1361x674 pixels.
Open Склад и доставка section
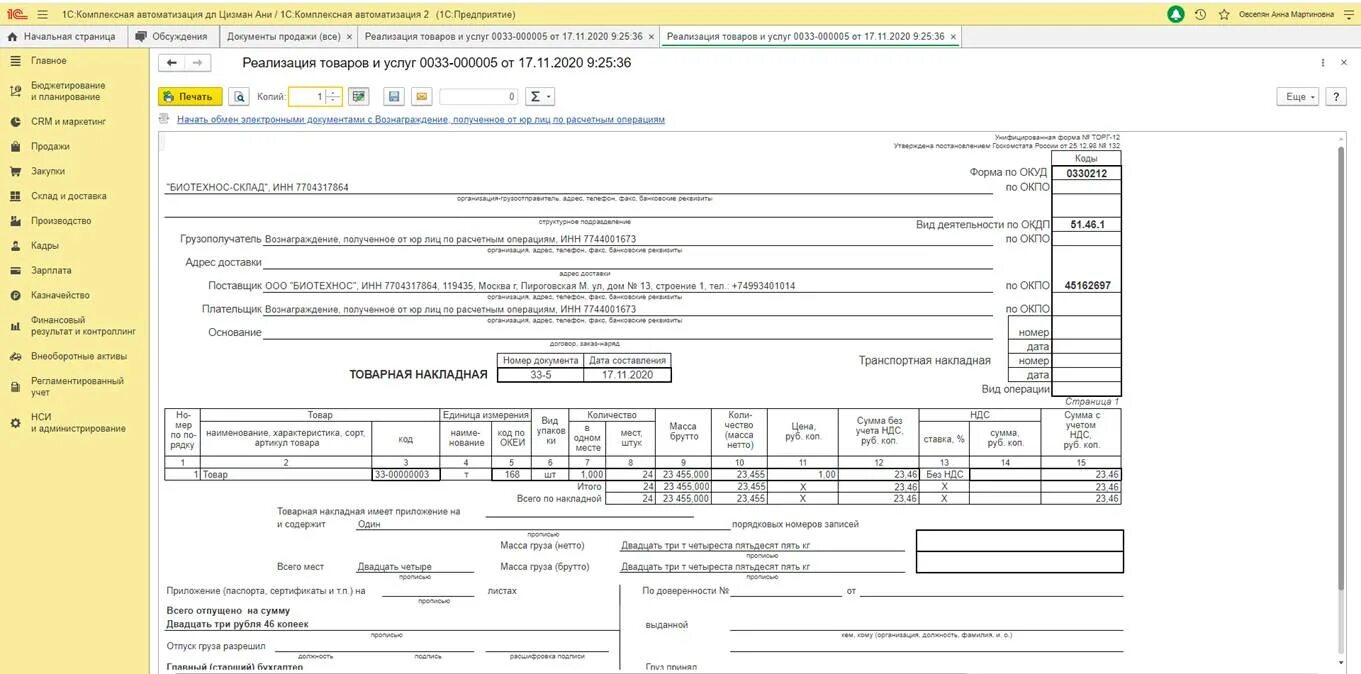[x=75, y=196]
